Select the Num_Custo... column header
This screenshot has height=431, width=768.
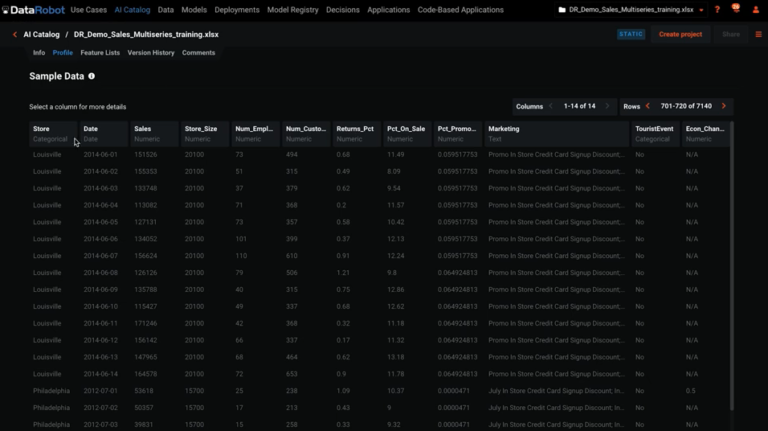[x=307, y=134]
